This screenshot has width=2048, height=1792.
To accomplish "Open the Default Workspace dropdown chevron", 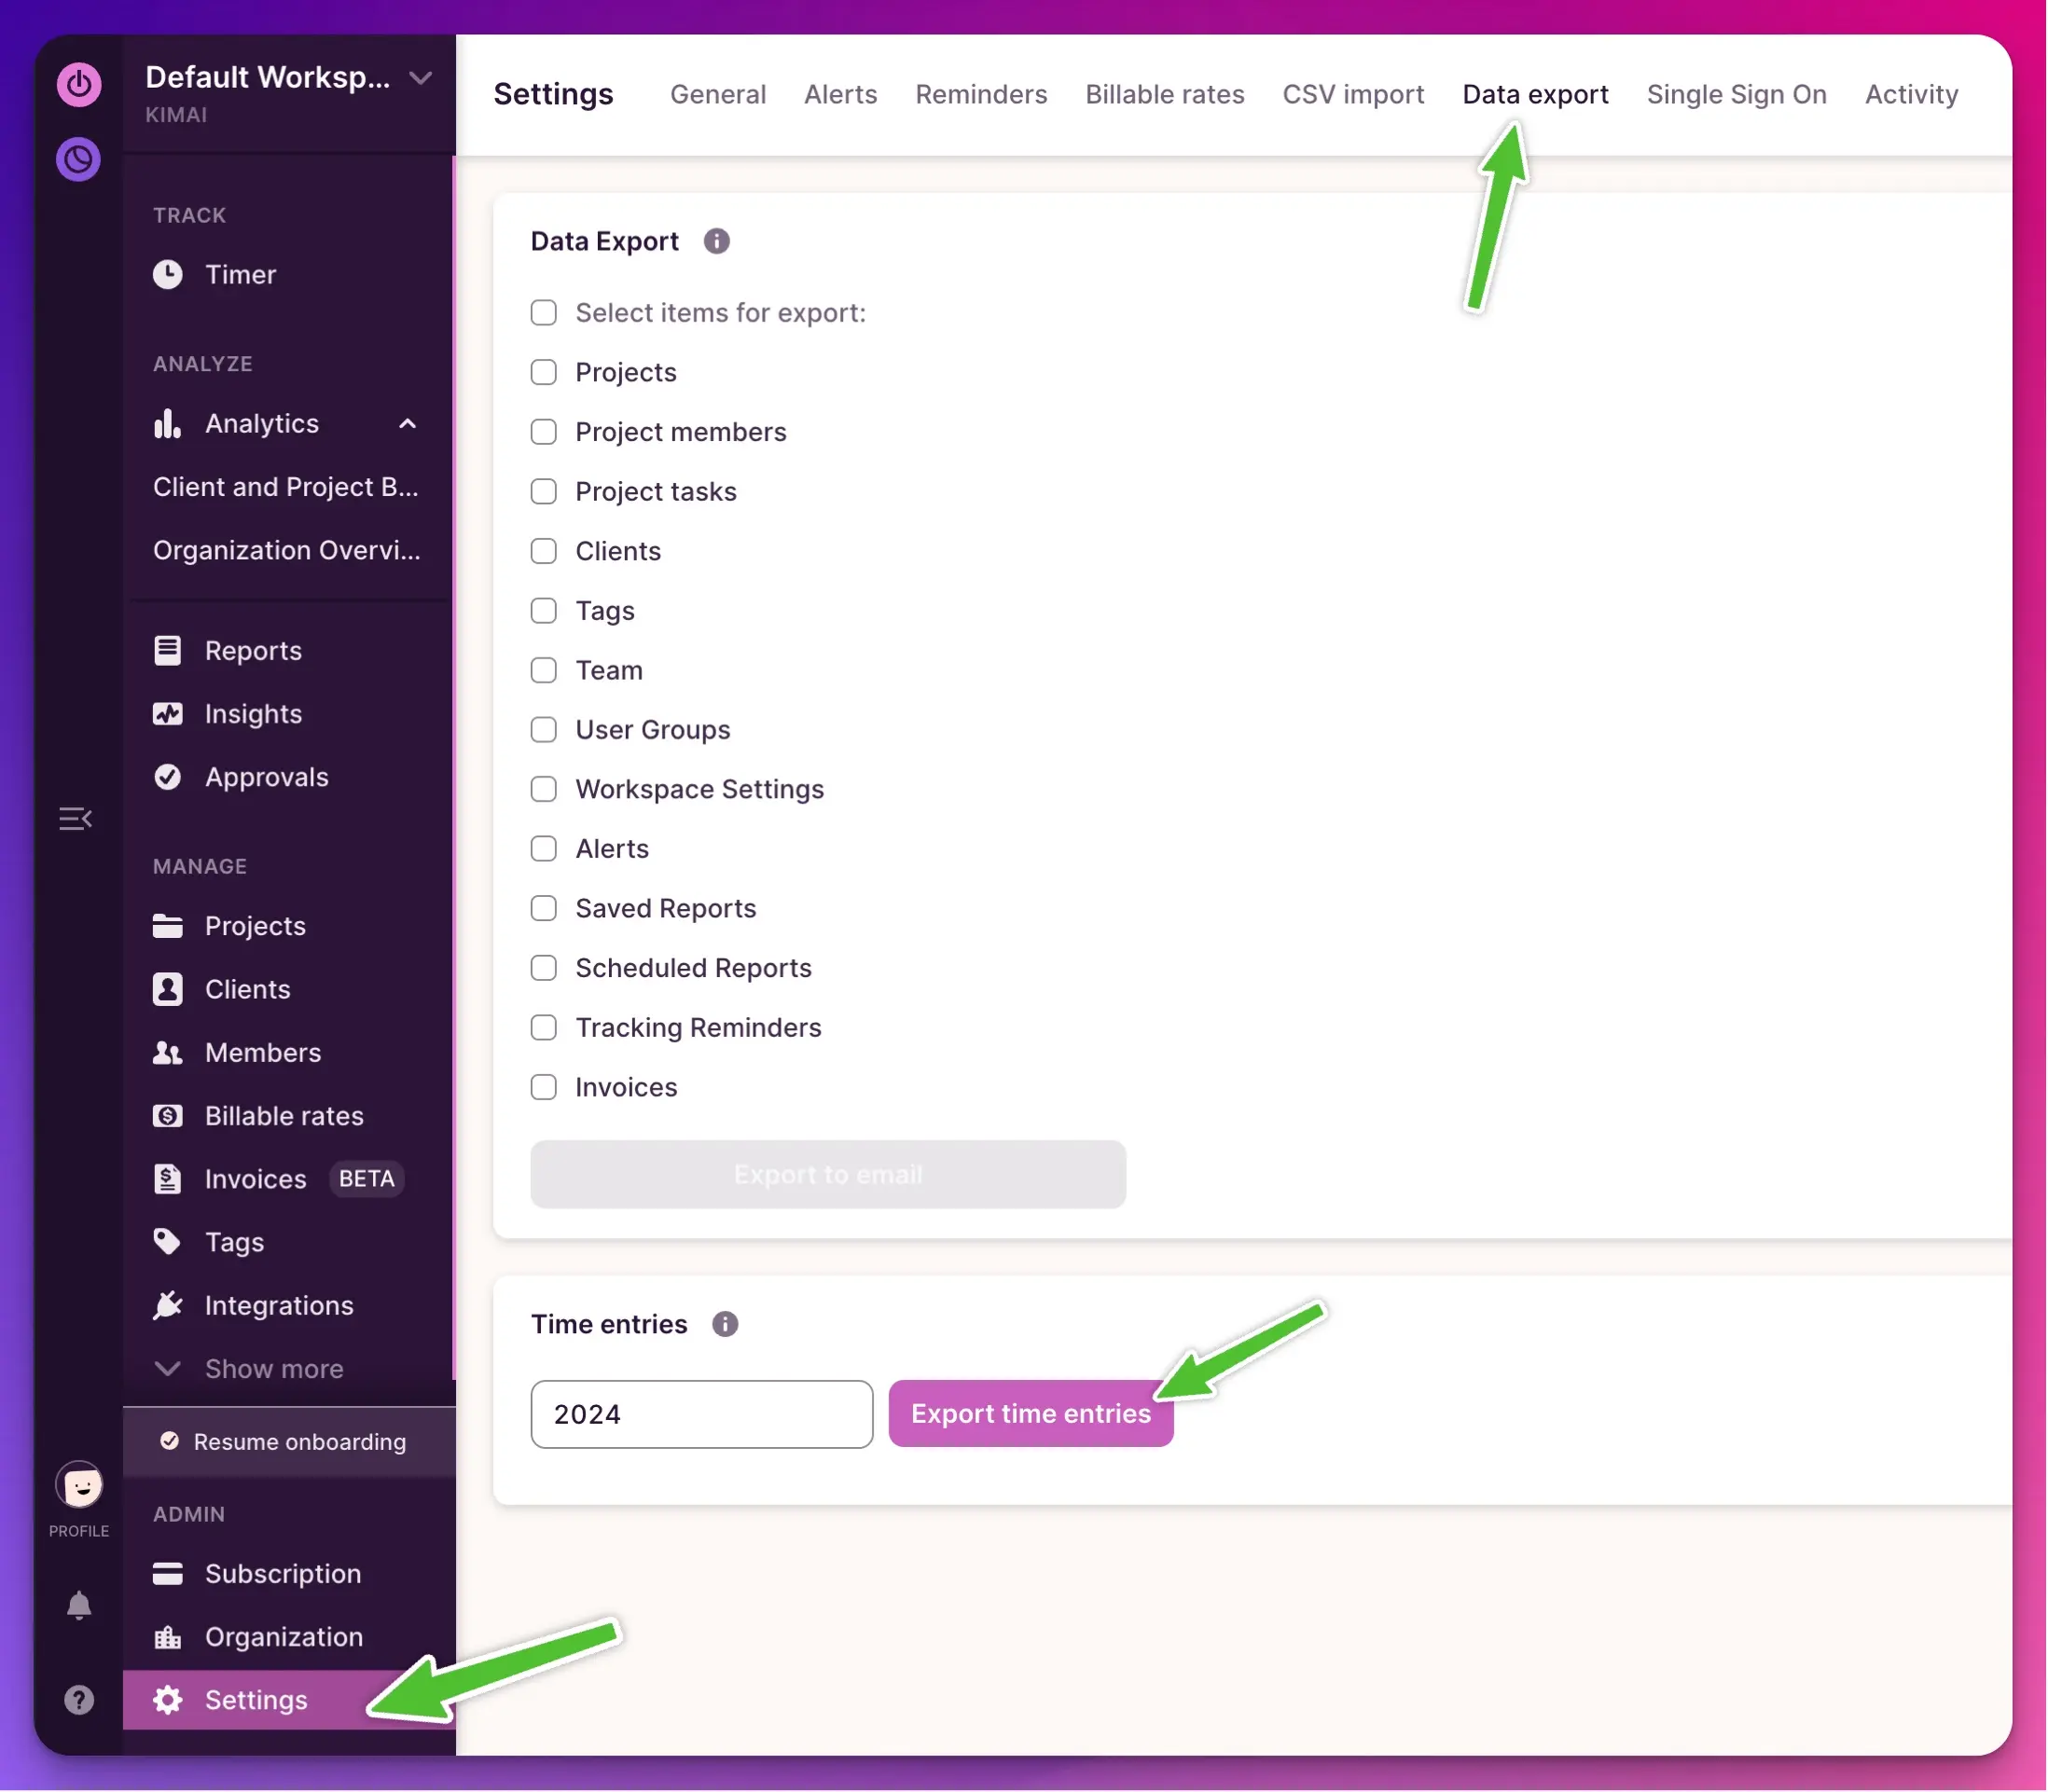I will click(x=421, y=78).
